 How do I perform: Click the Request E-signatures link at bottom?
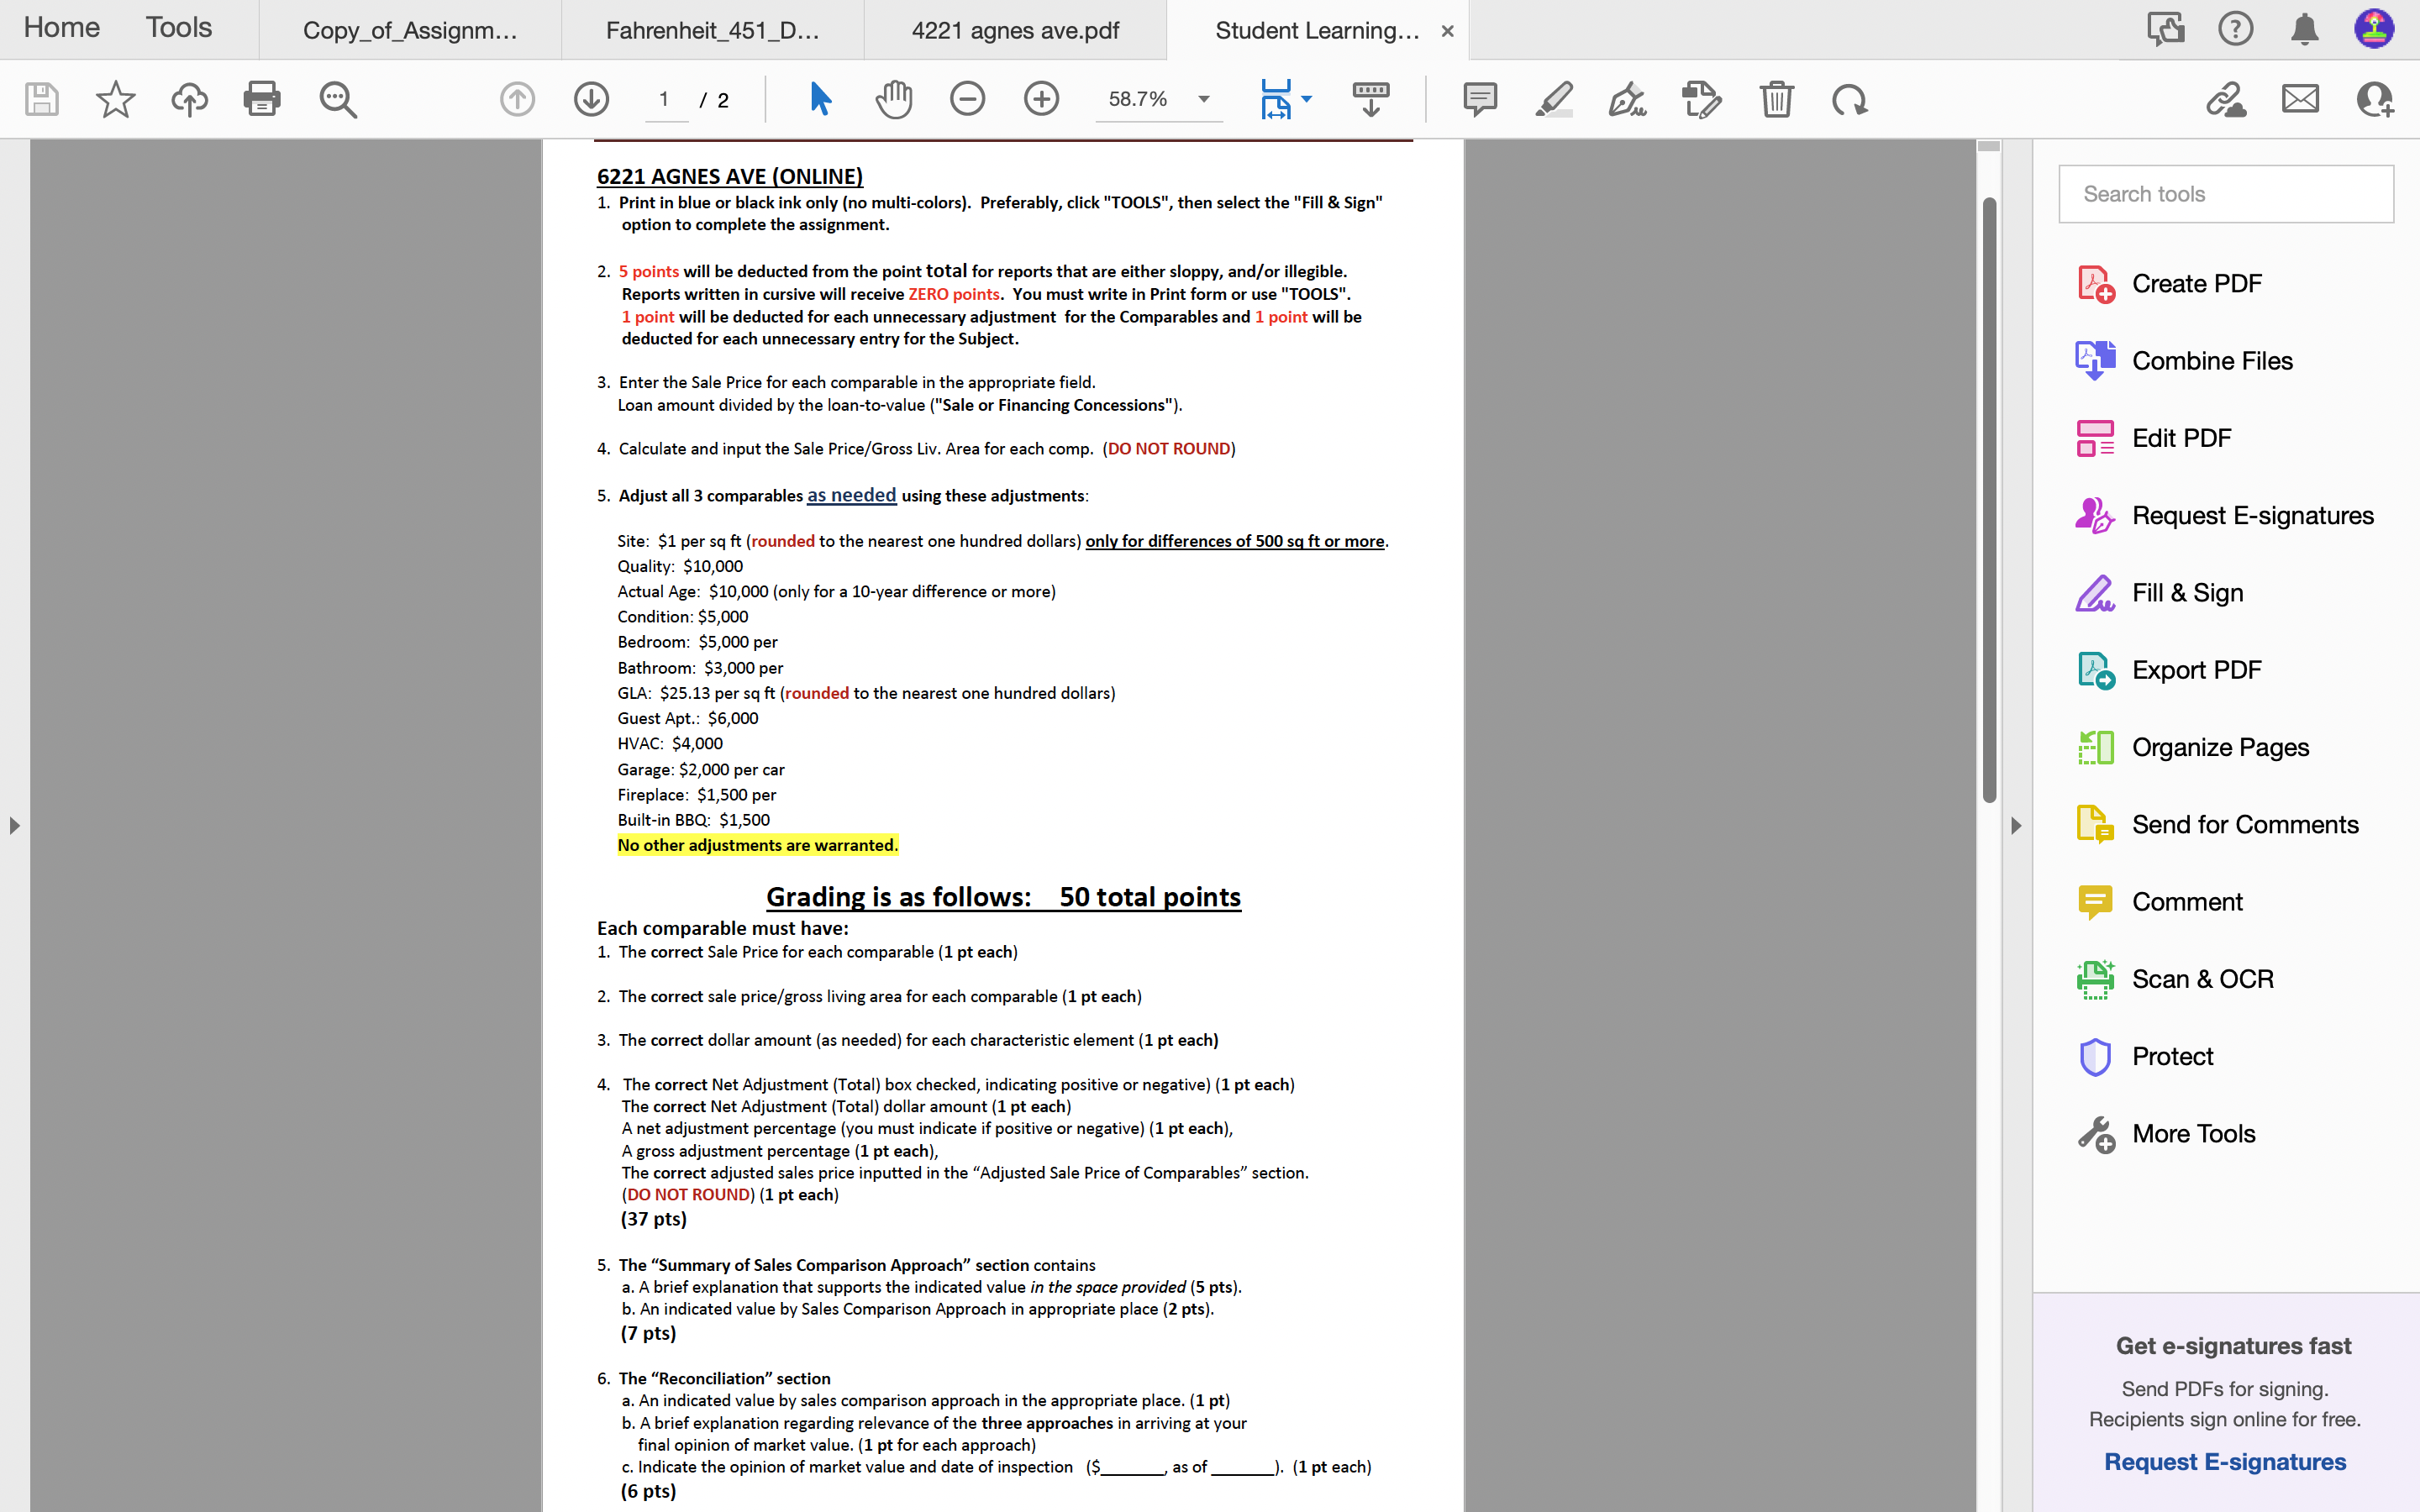(2224, 1461)
